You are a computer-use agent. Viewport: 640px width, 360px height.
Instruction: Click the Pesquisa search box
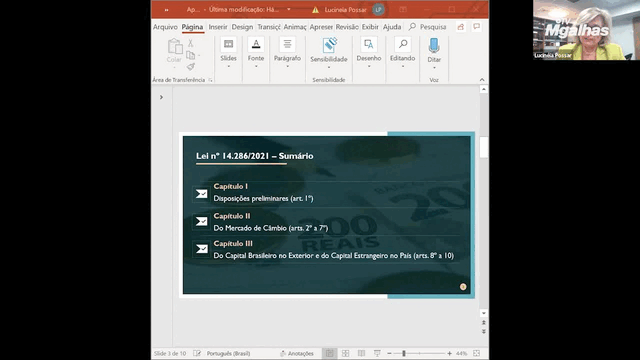pos(427,27)
